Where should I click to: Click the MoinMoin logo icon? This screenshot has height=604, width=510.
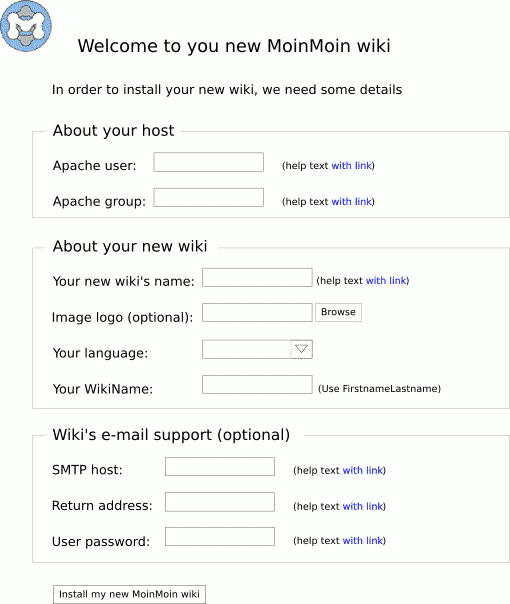[26, 26]
